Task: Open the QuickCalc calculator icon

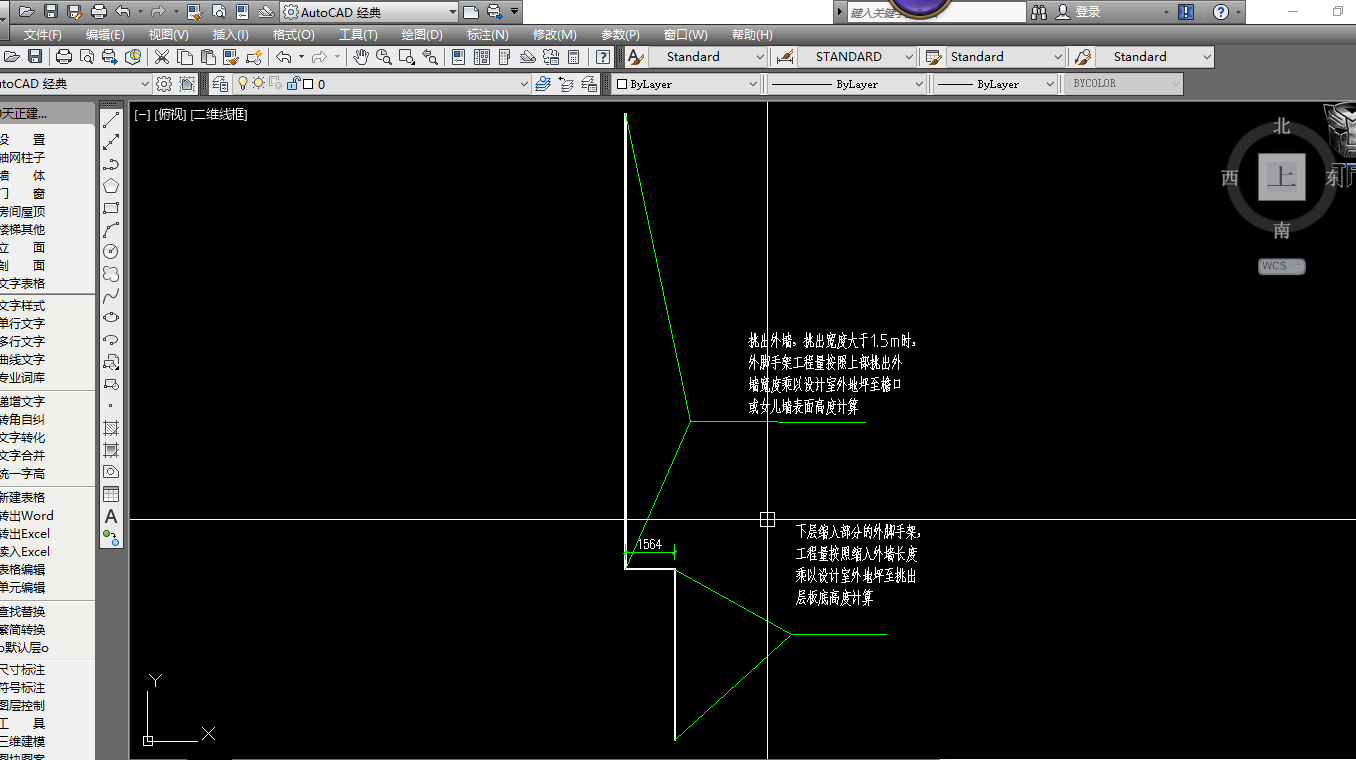Action: pos(574,57)
